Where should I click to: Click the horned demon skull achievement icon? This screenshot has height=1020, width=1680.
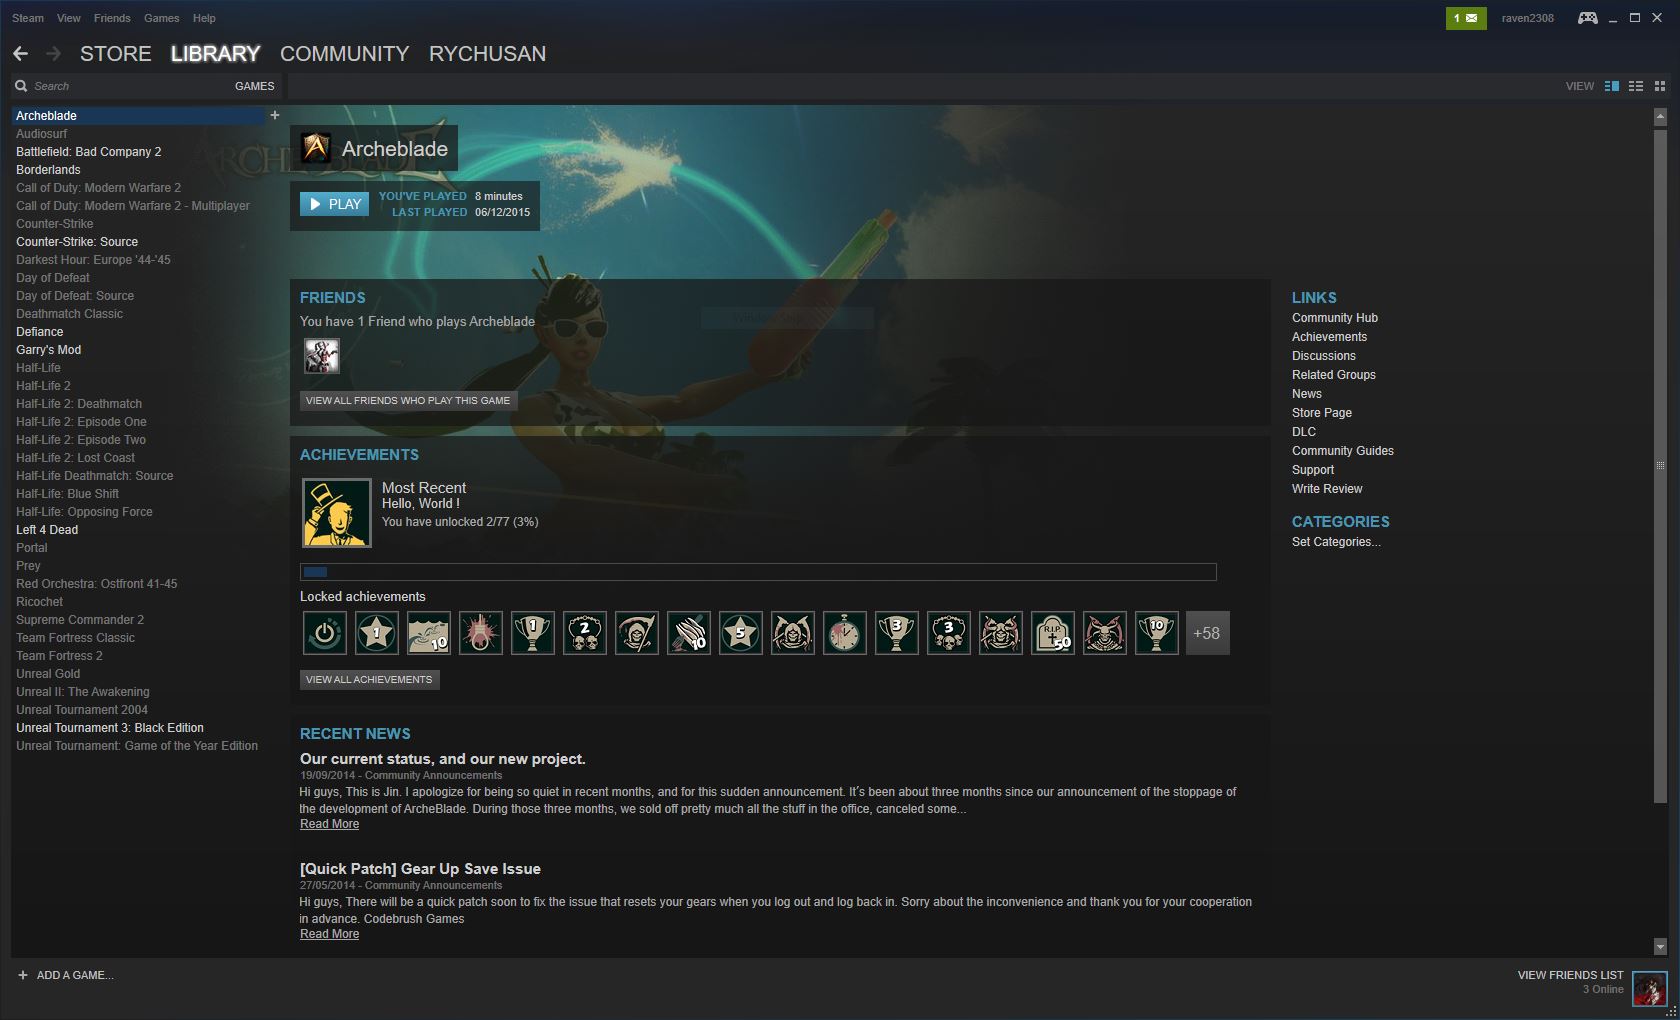(1105, 633)
